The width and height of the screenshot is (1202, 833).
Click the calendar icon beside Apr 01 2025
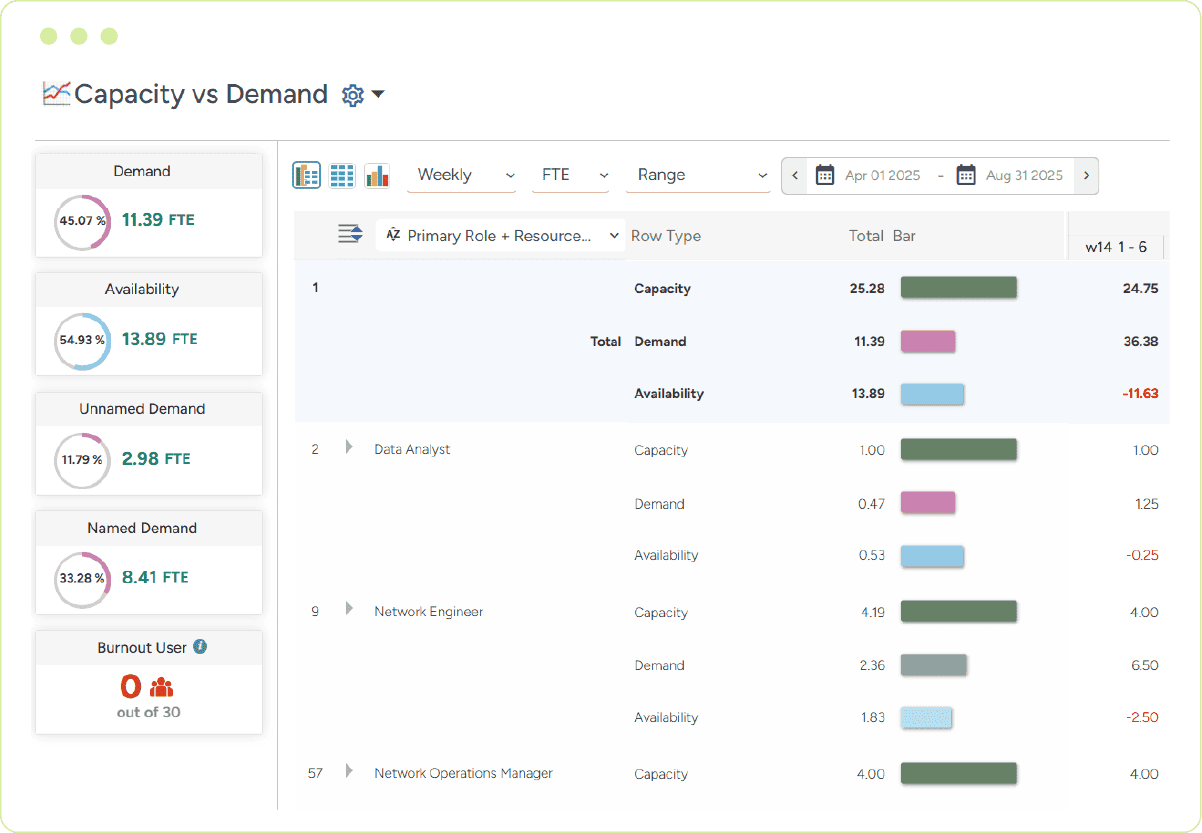point(825,174)
